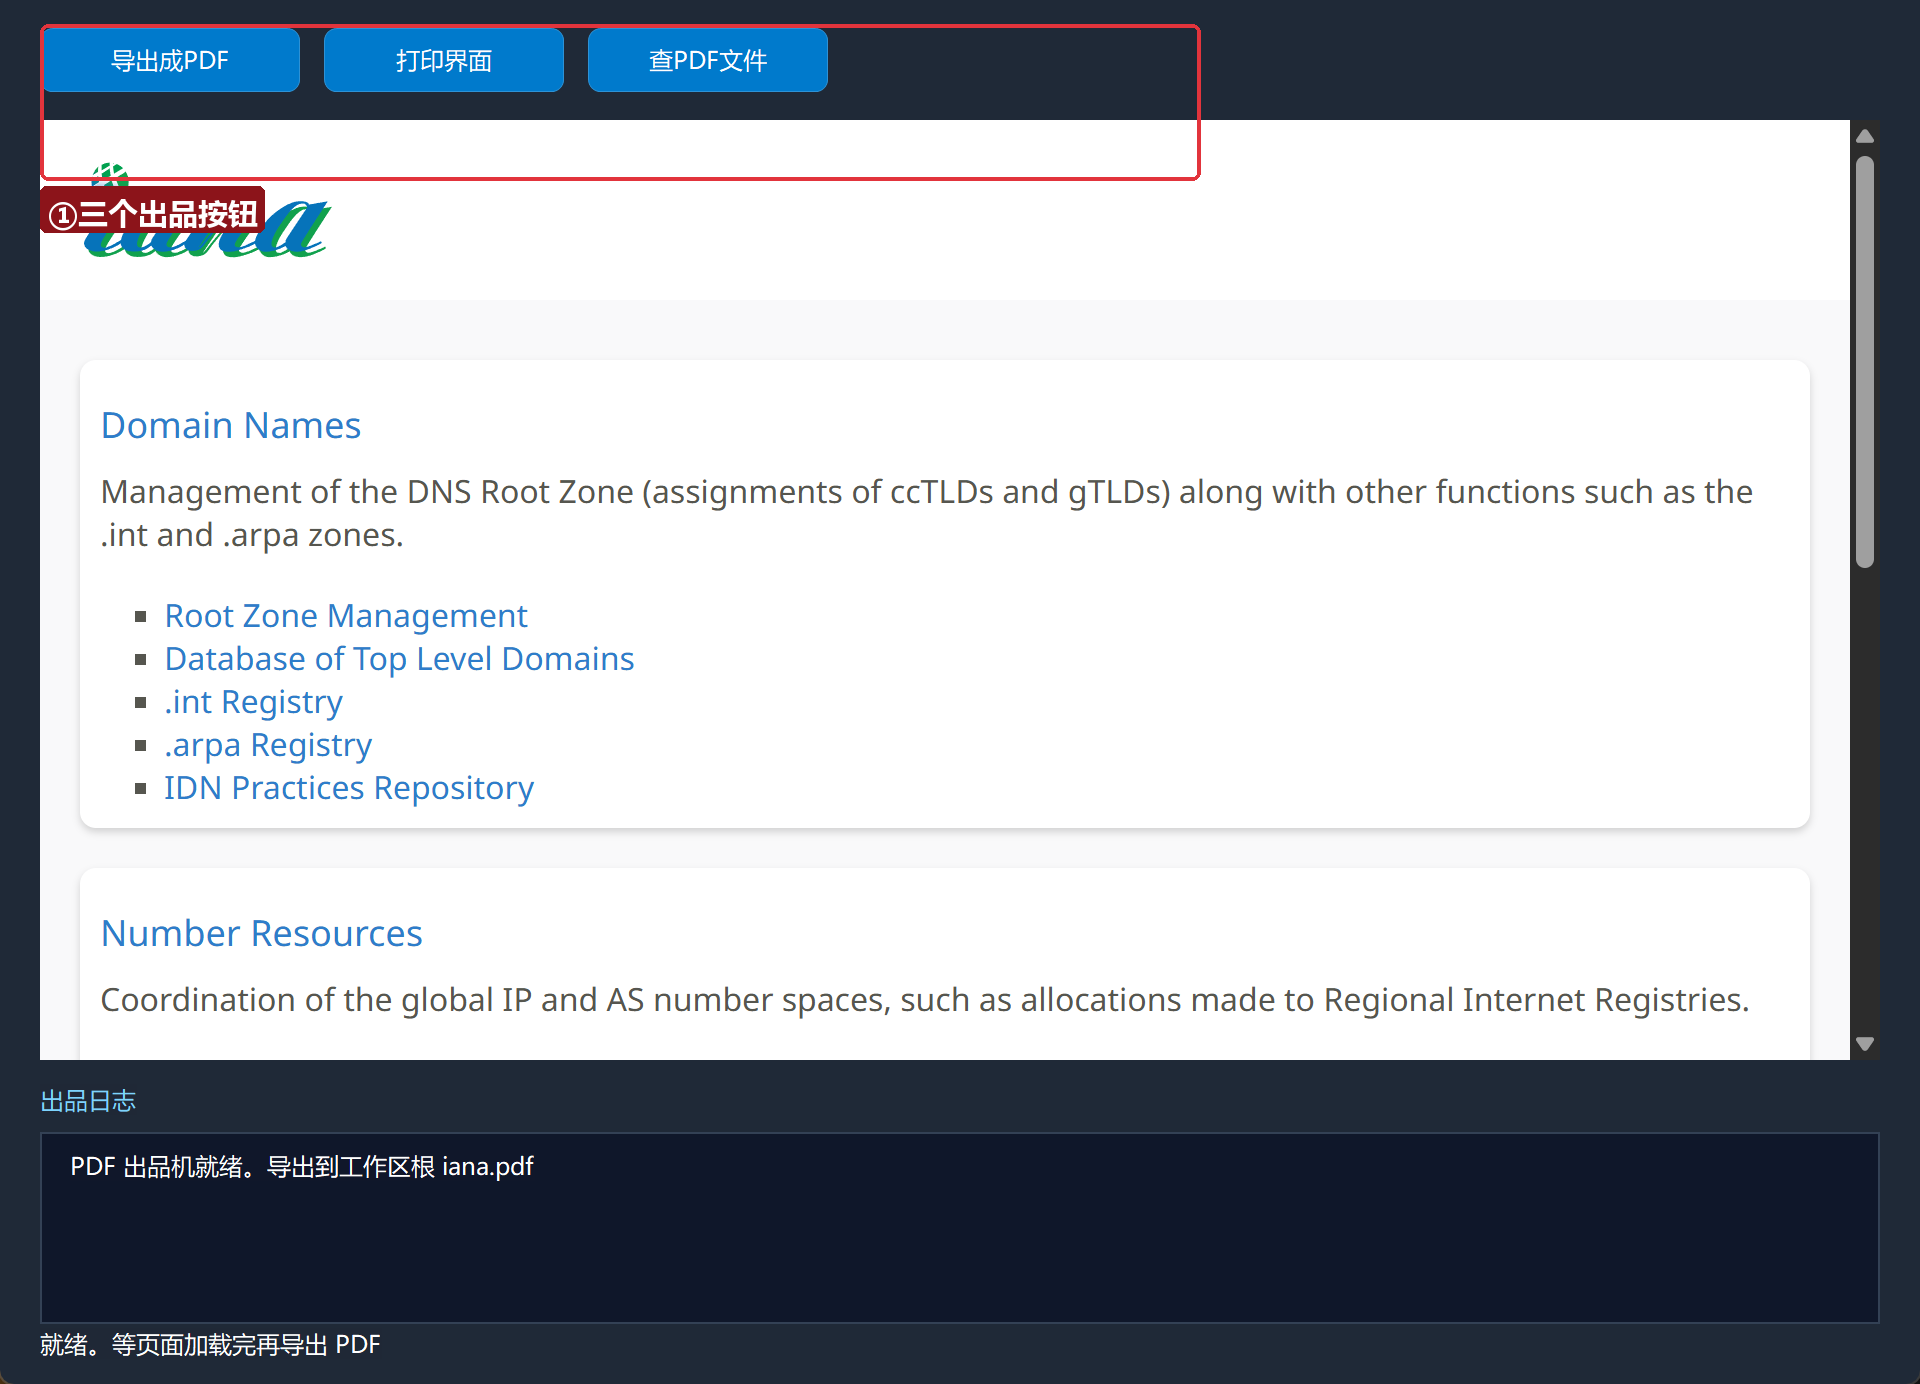Click inside the 出品日志 log text area

point(960,1228)
